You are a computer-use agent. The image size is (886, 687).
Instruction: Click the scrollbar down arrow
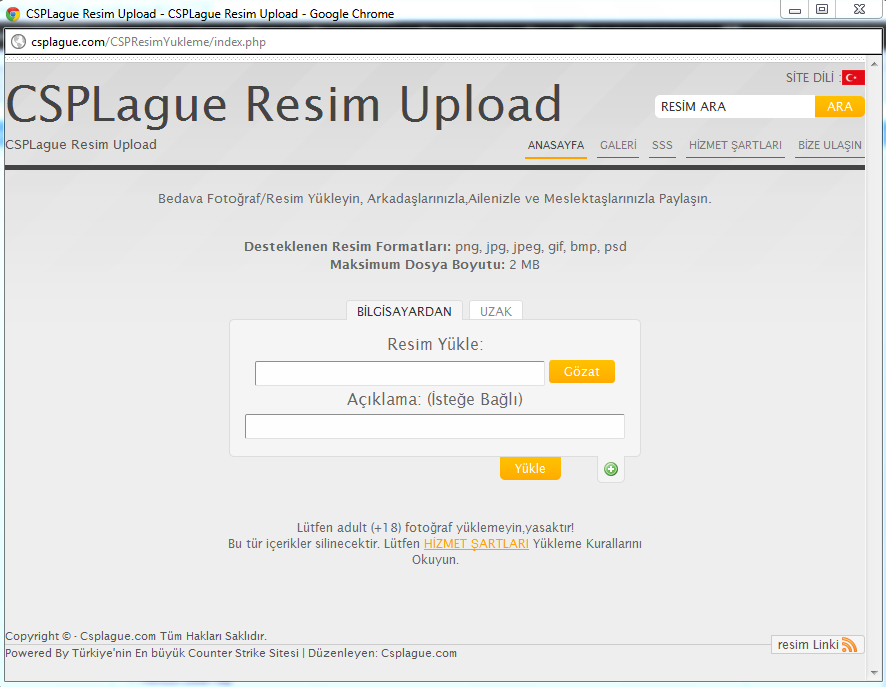click(x=874, y=672)
